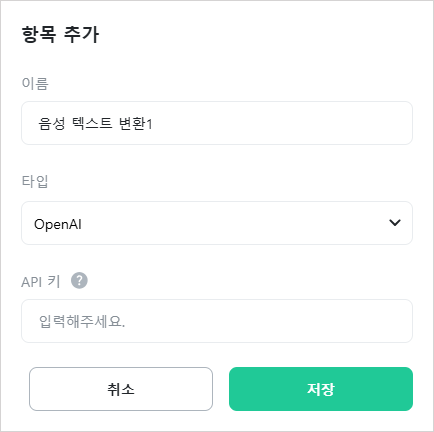The height and width of the screenshot is (432, 434).
Task: Show the API key tooltip via gray ? icon
Action: 79,281
